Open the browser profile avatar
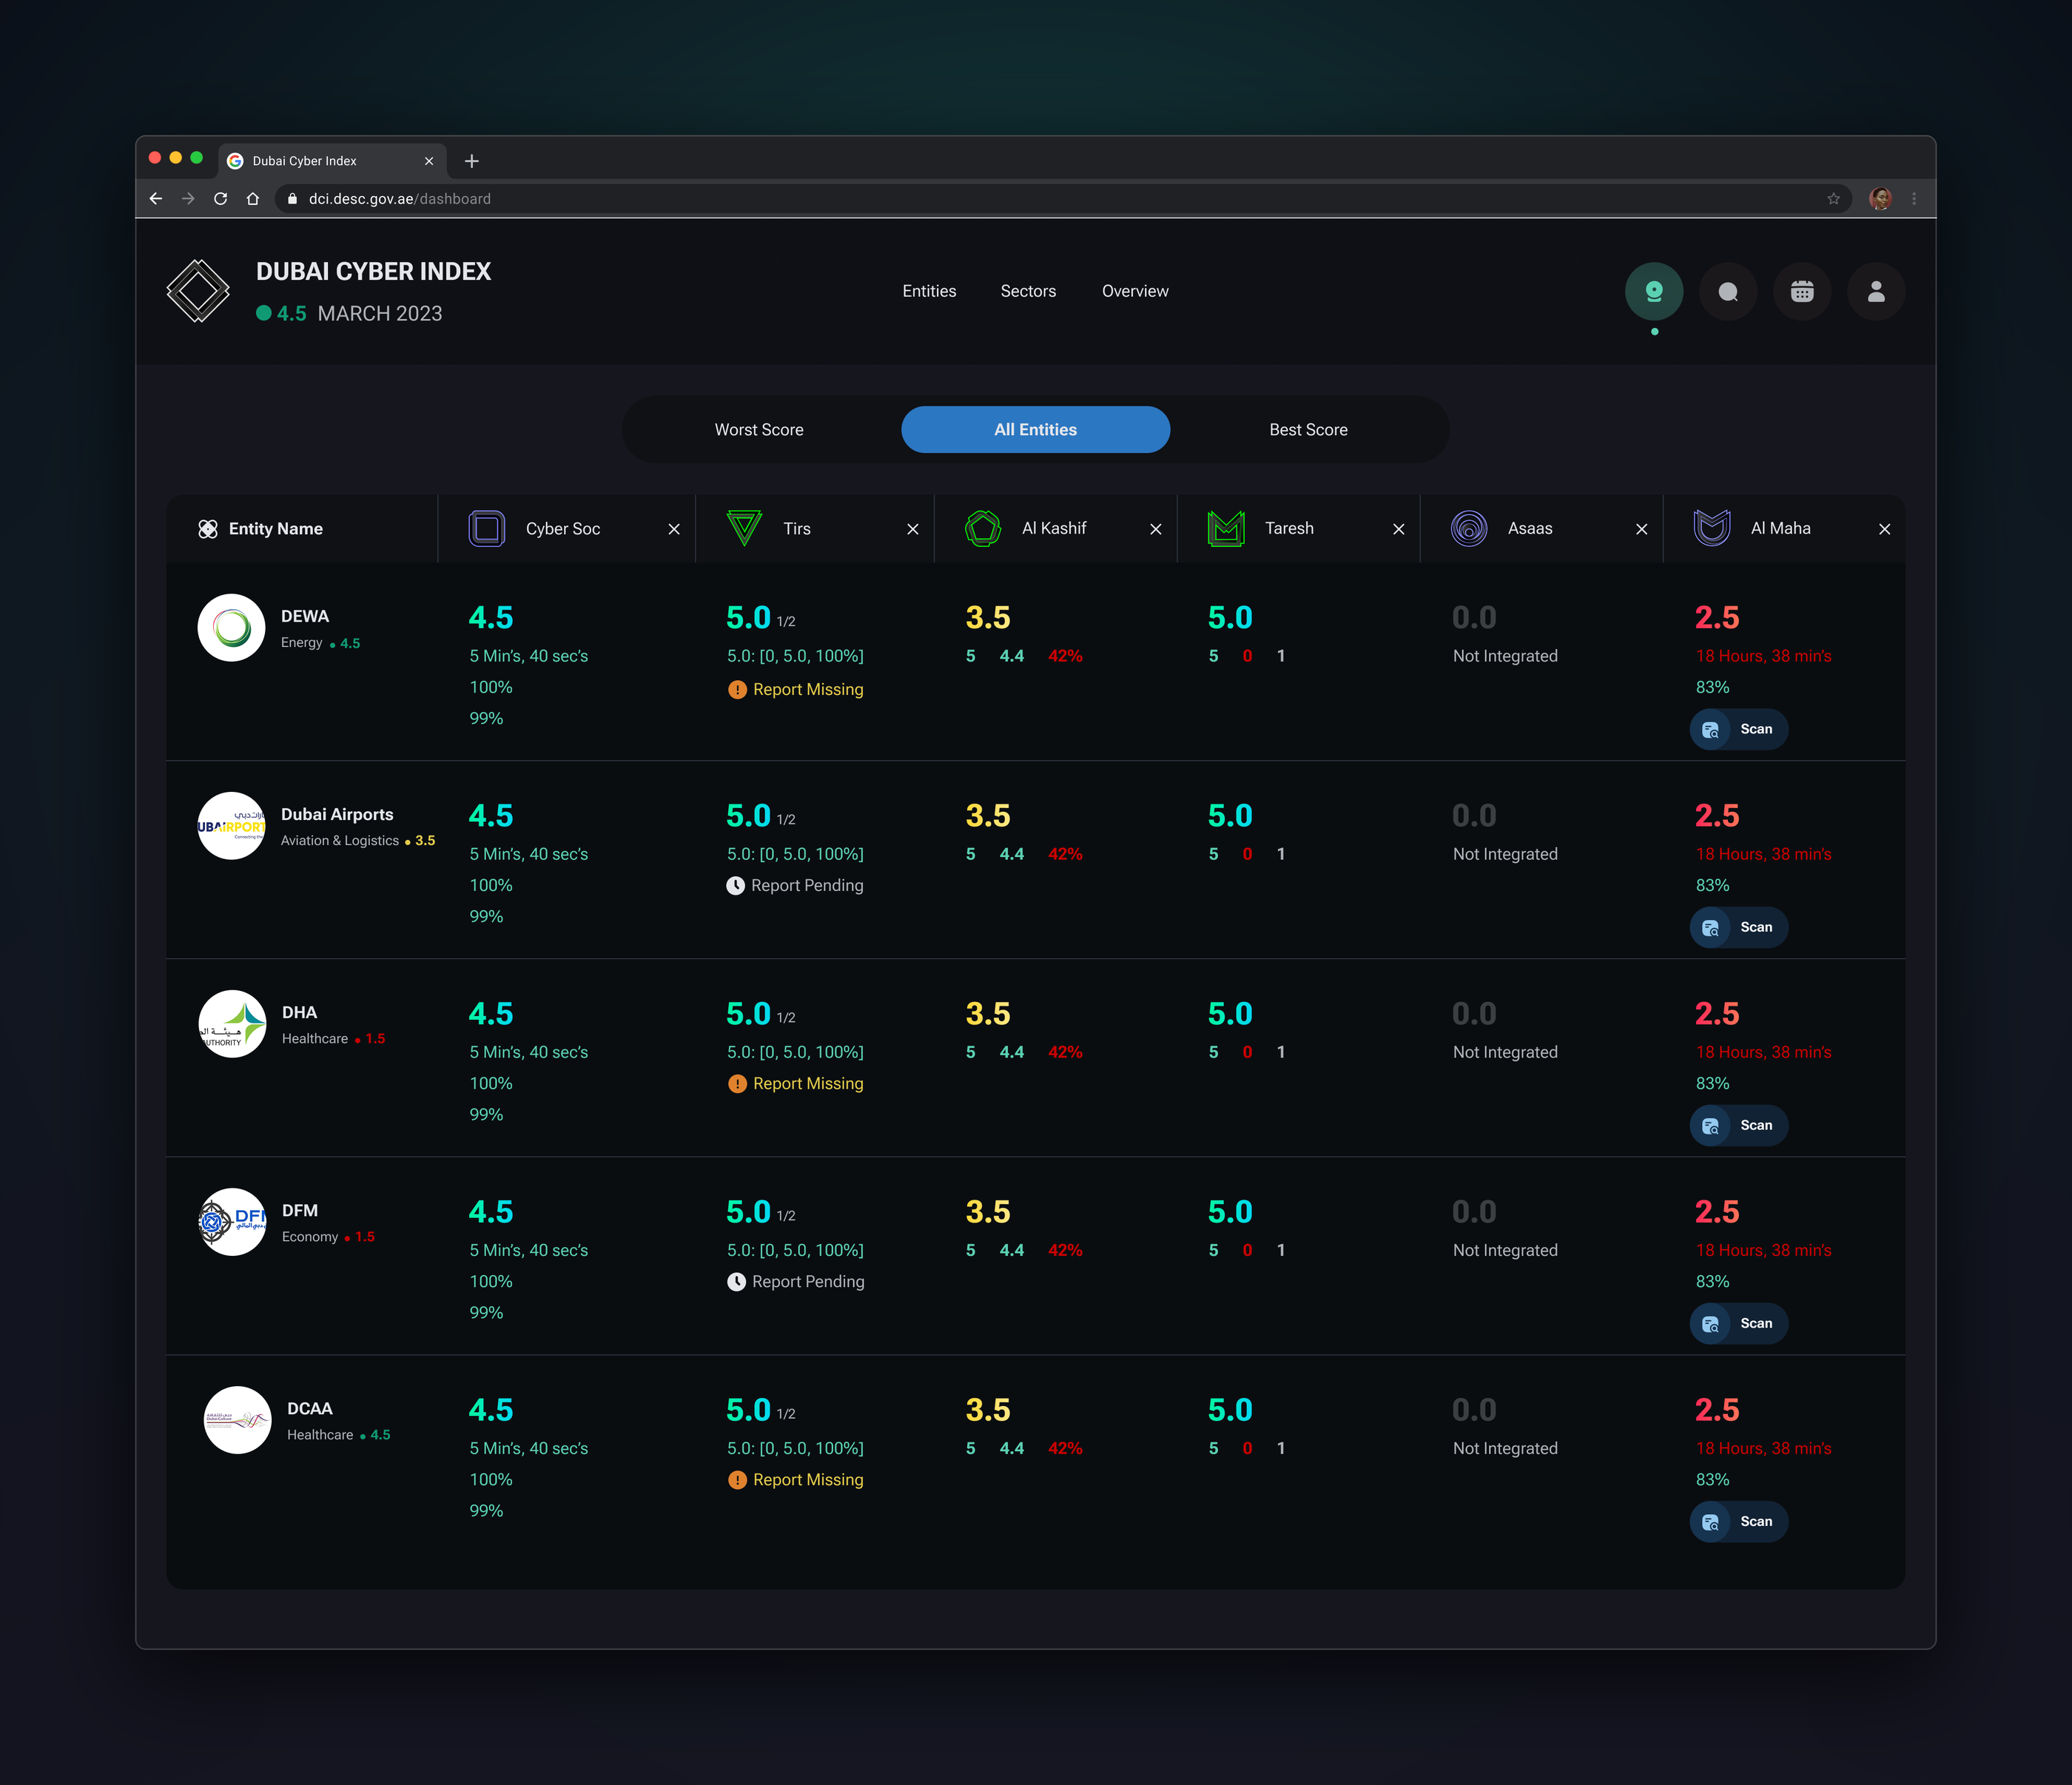Image resolution: width=2072 pixels, height=1785 pixels. [x=1880, y=199]
